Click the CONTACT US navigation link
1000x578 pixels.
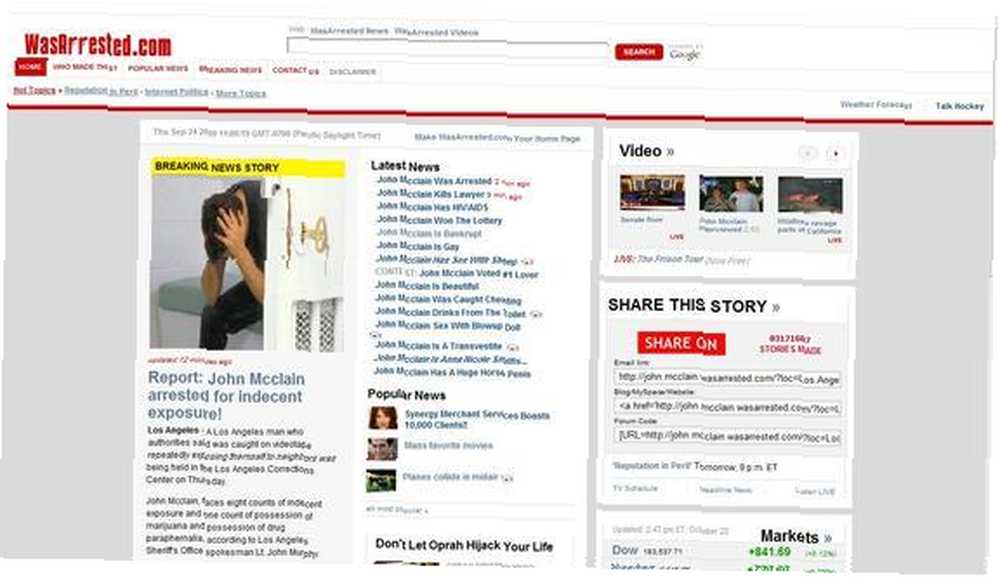pos(295,70)
